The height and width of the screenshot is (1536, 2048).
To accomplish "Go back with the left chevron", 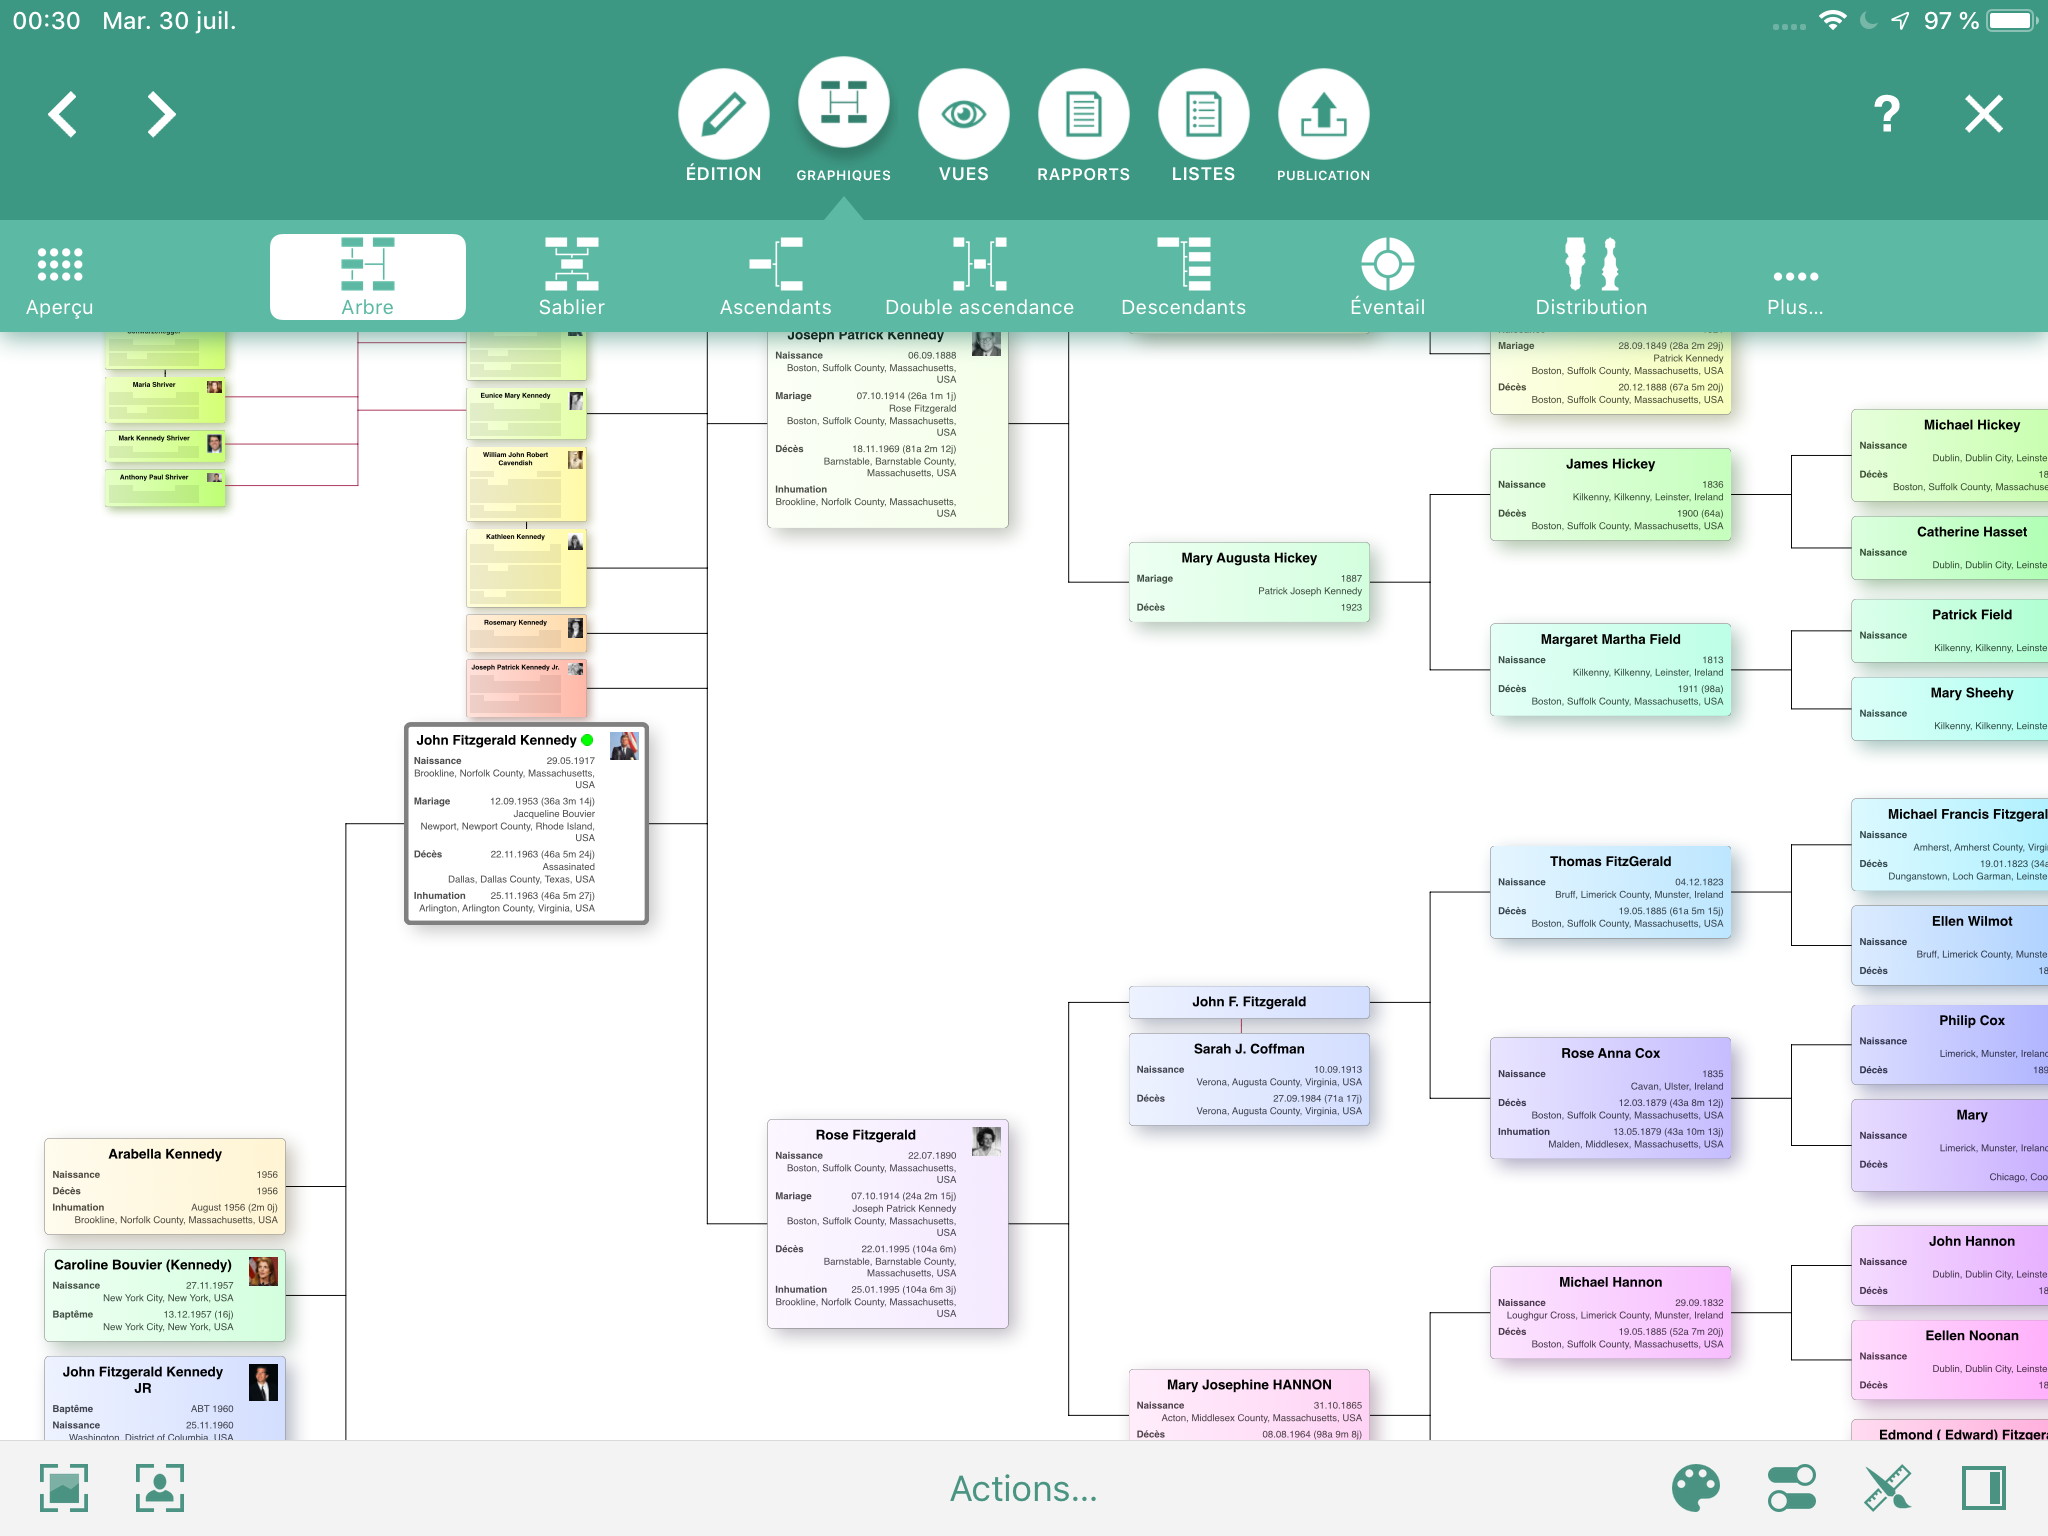I will pyautogui.click(x=63, y=114).
